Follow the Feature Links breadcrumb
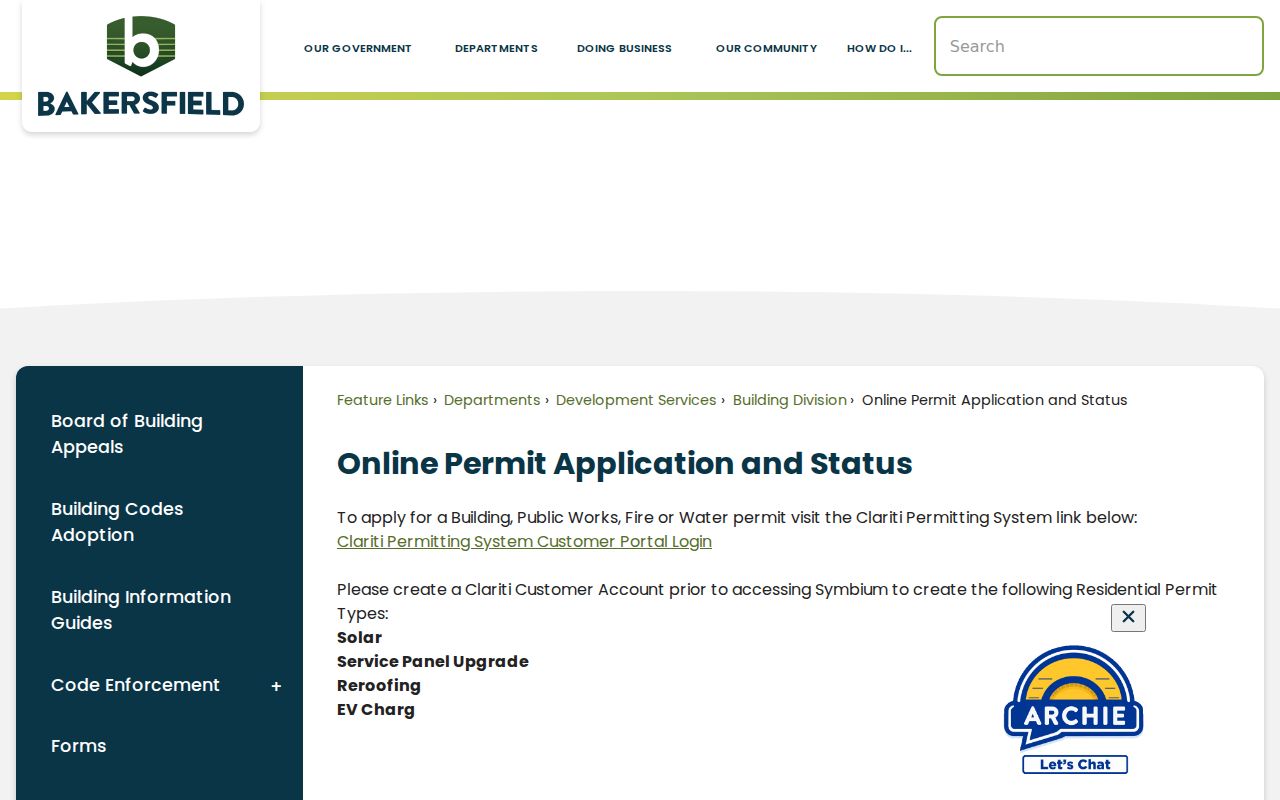 pos(382,400)
